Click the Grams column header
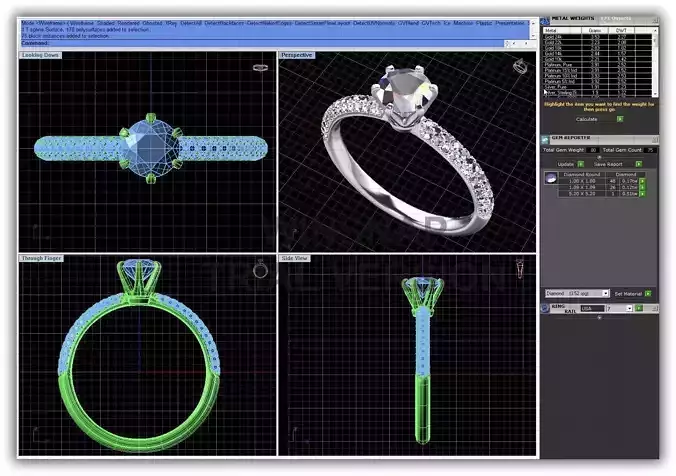The width and height of the screenshot is (676, 476). (595, 31)
